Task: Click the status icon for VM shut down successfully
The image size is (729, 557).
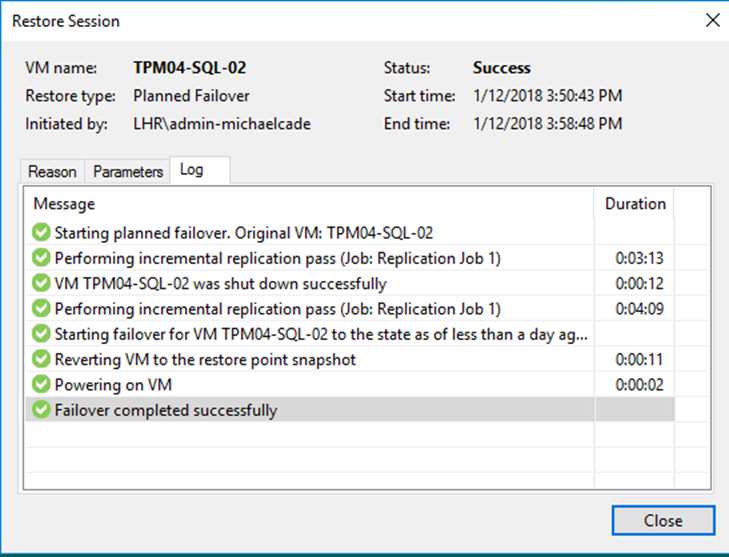Action: 41,283
